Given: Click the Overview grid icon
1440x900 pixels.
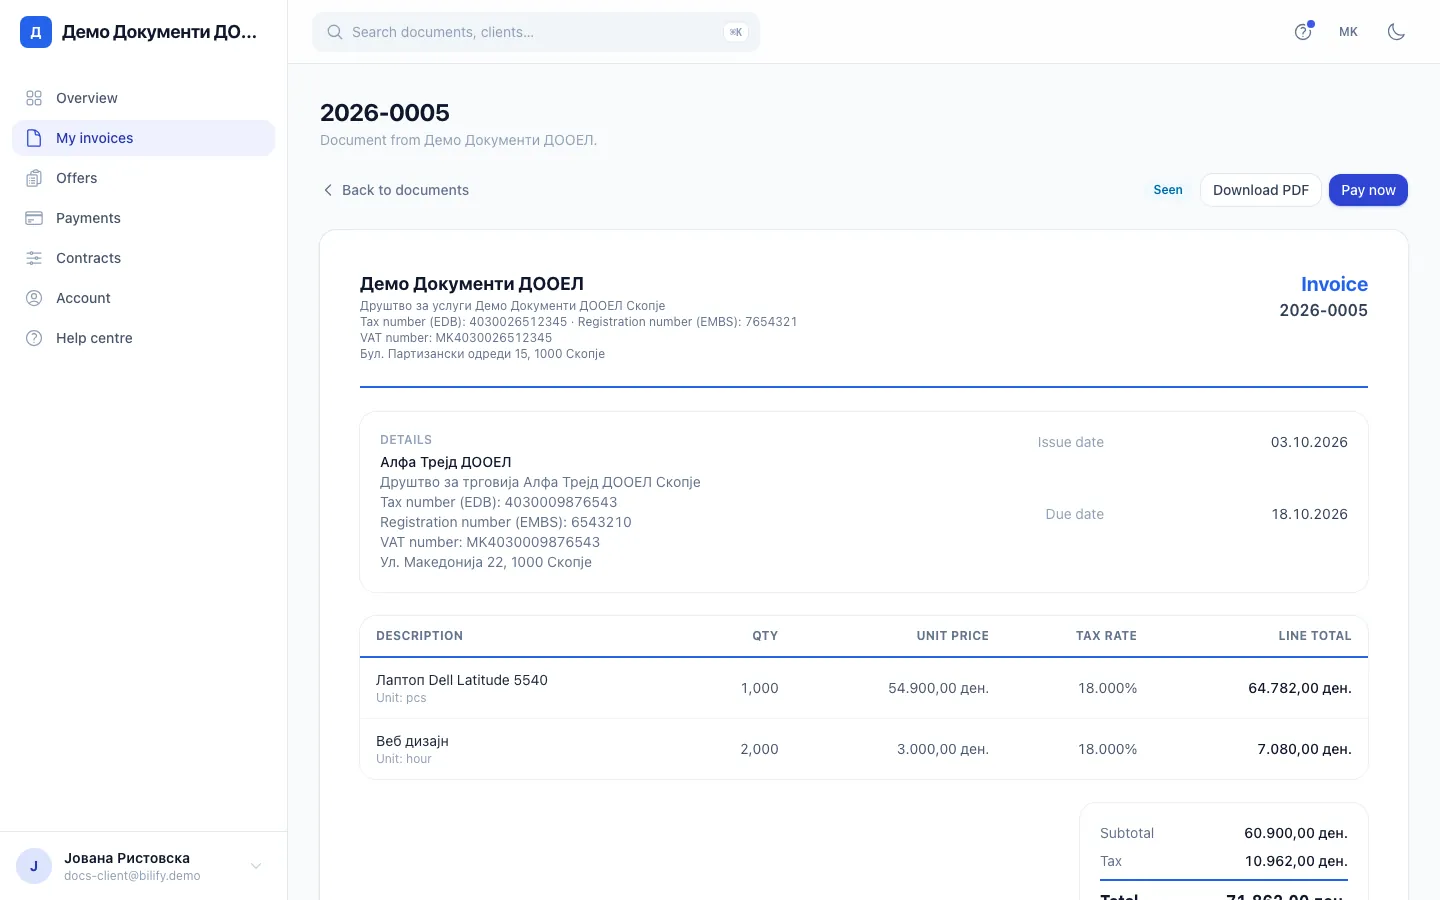Looking at the screenshot, I should 34,98.
